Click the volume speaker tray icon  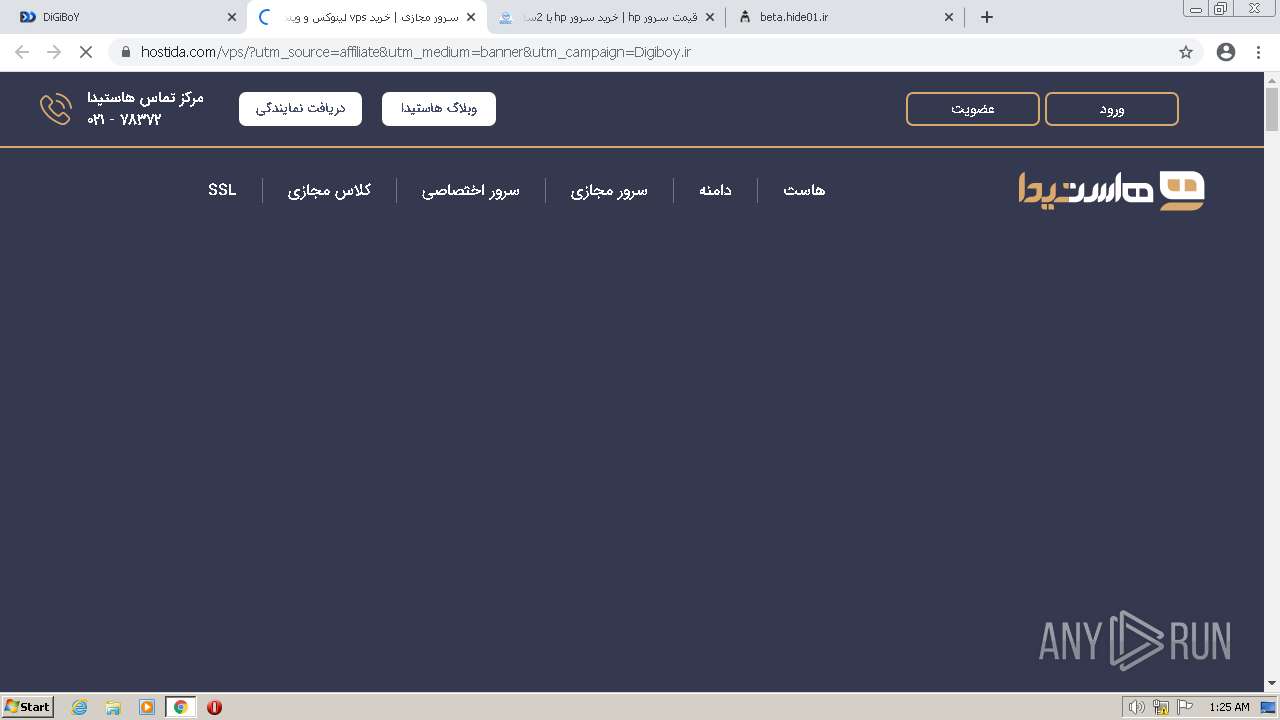tap(1136, 707)
